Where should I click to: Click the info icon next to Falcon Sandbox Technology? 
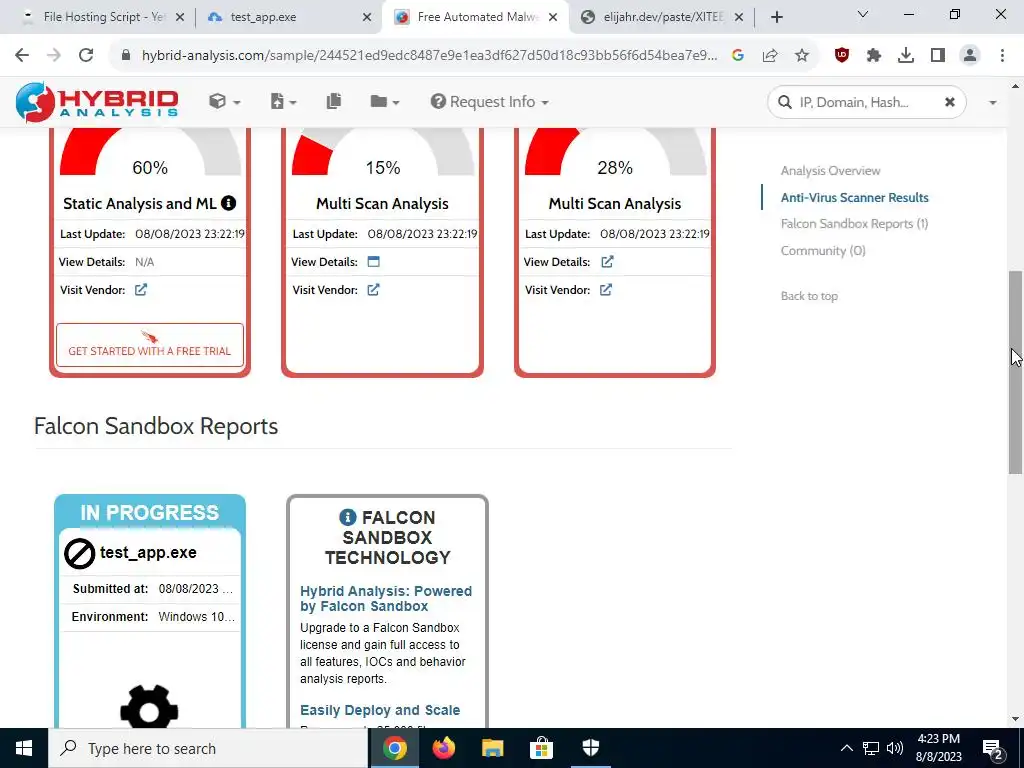(x=347, y=517)
